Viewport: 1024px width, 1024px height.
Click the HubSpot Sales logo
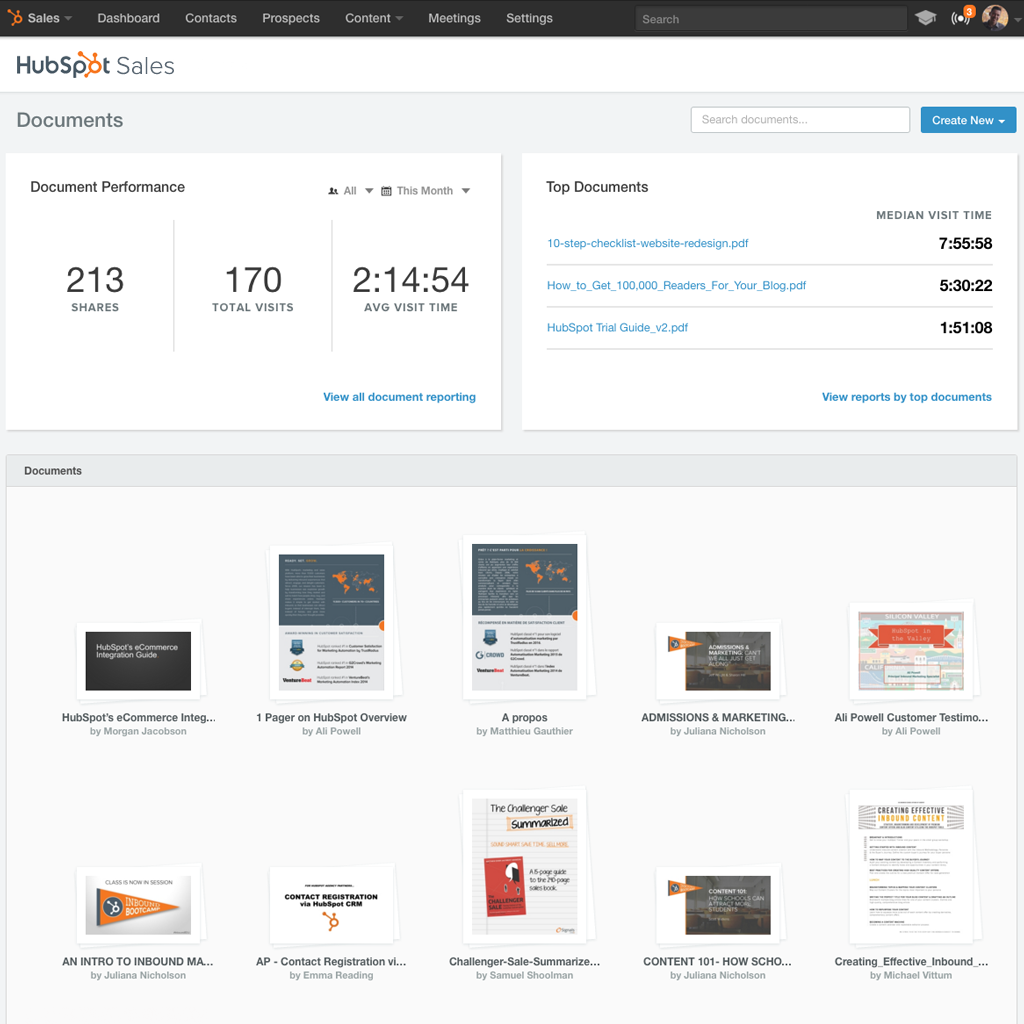(95, 65)
